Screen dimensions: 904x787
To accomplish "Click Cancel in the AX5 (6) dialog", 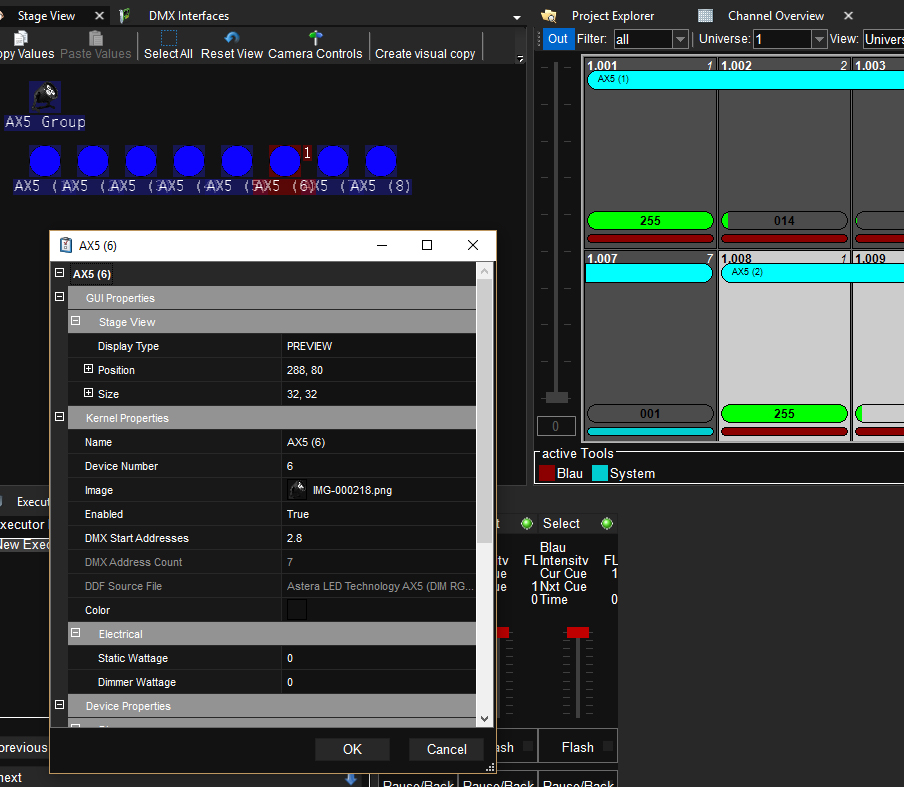I will [x=446, y=749].
